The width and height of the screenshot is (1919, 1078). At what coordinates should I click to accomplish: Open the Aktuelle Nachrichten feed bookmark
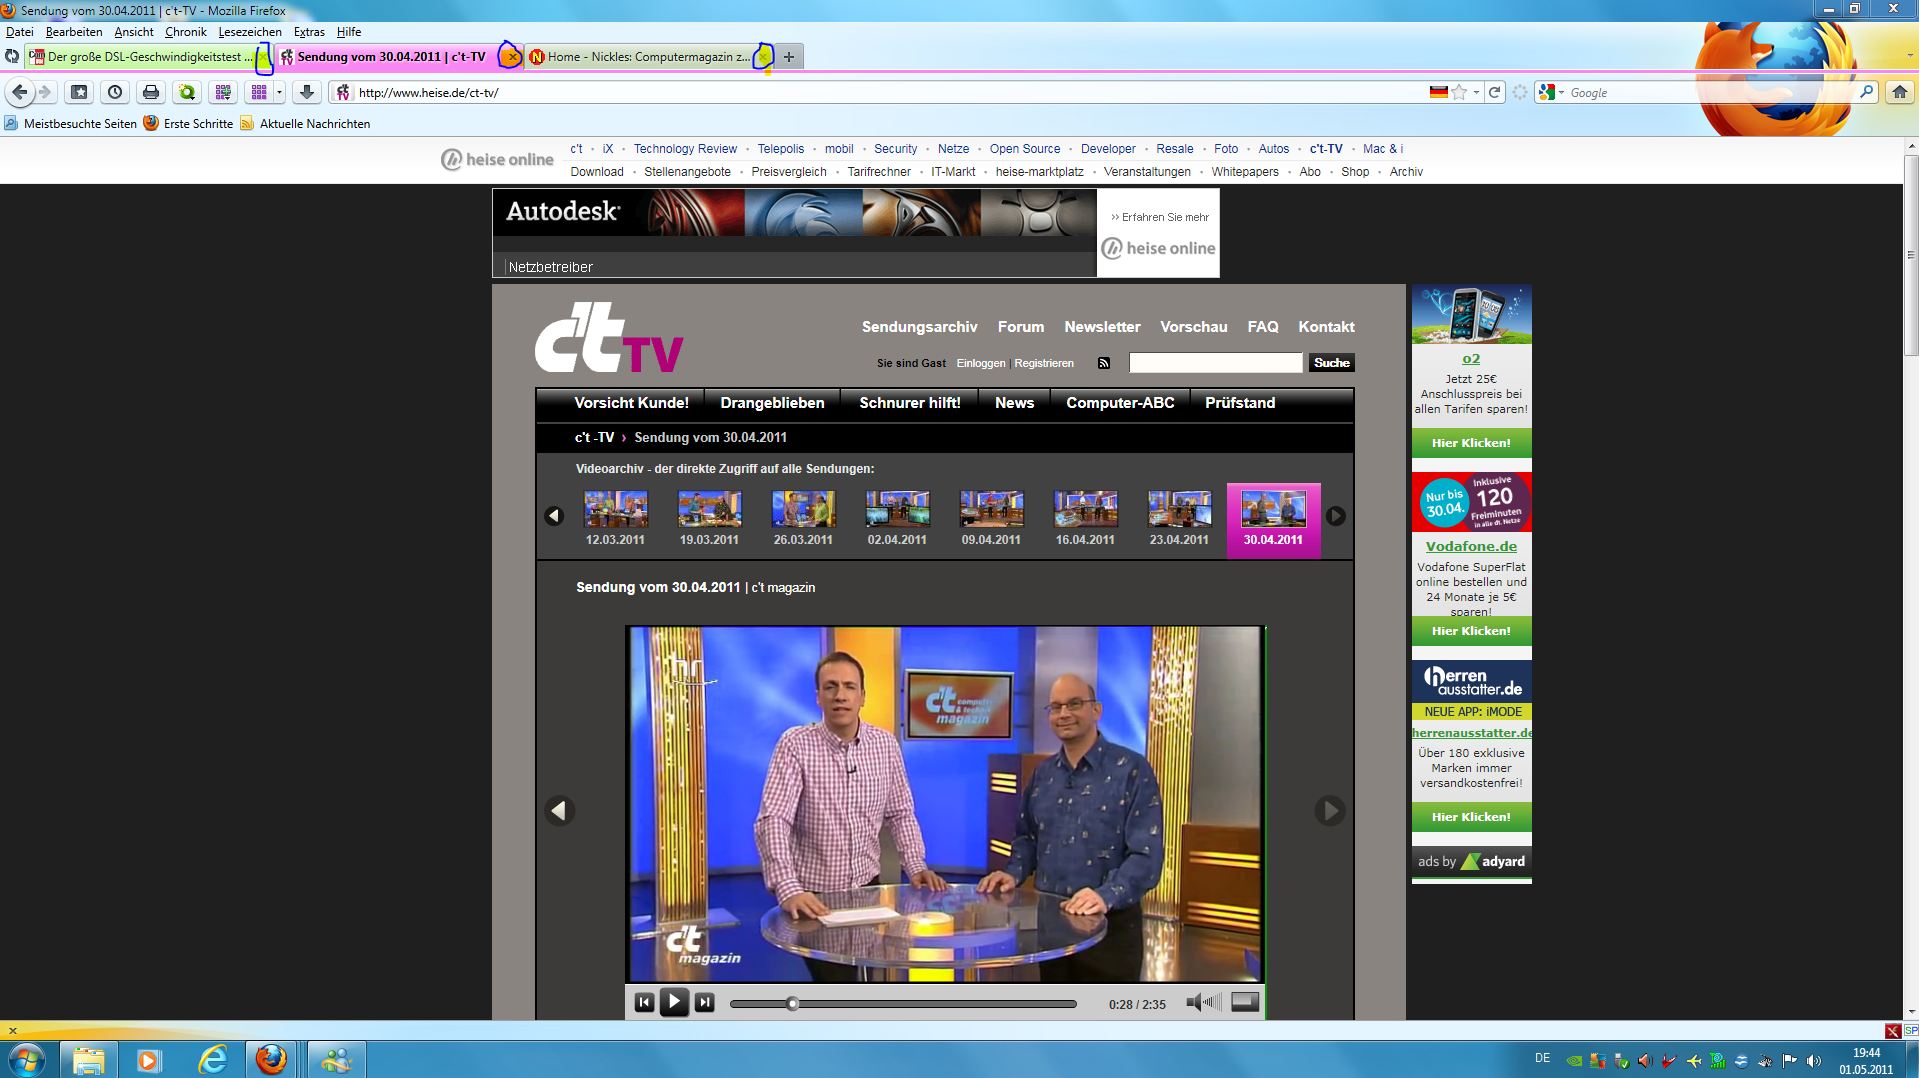point(305,124)
